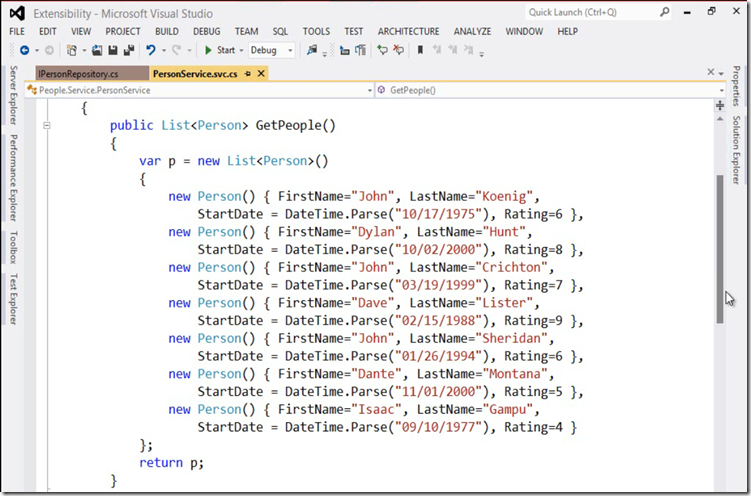Screen dimensions: 751x496
Task: Click the Visual Studio logo icon
Action: (17, 13)
